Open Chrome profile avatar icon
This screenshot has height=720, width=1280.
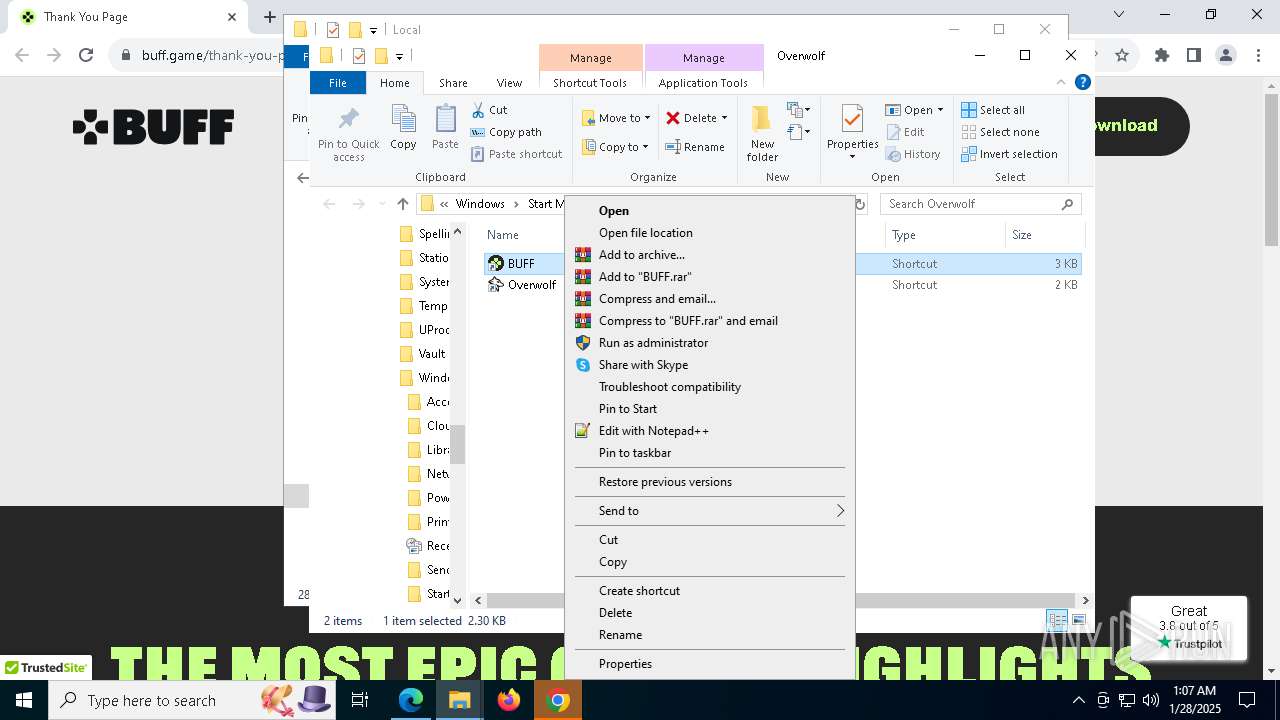1225,55
